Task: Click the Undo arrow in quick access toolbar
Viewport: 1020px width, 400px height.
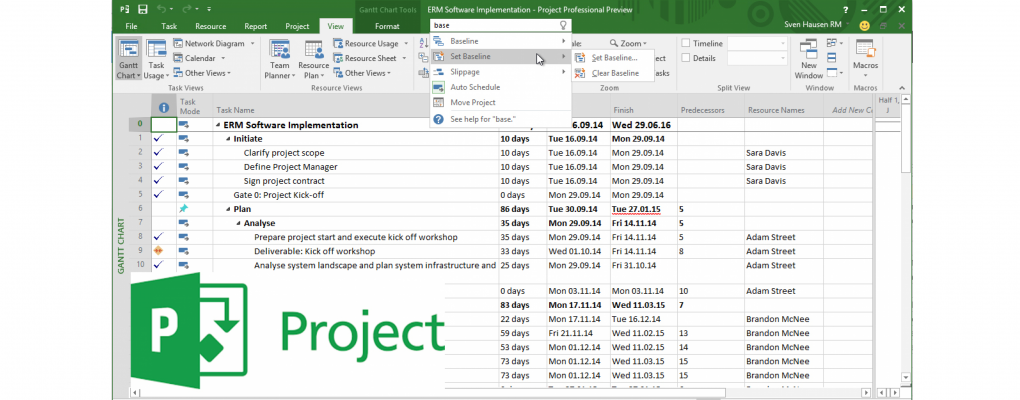Action: point(163,9)
